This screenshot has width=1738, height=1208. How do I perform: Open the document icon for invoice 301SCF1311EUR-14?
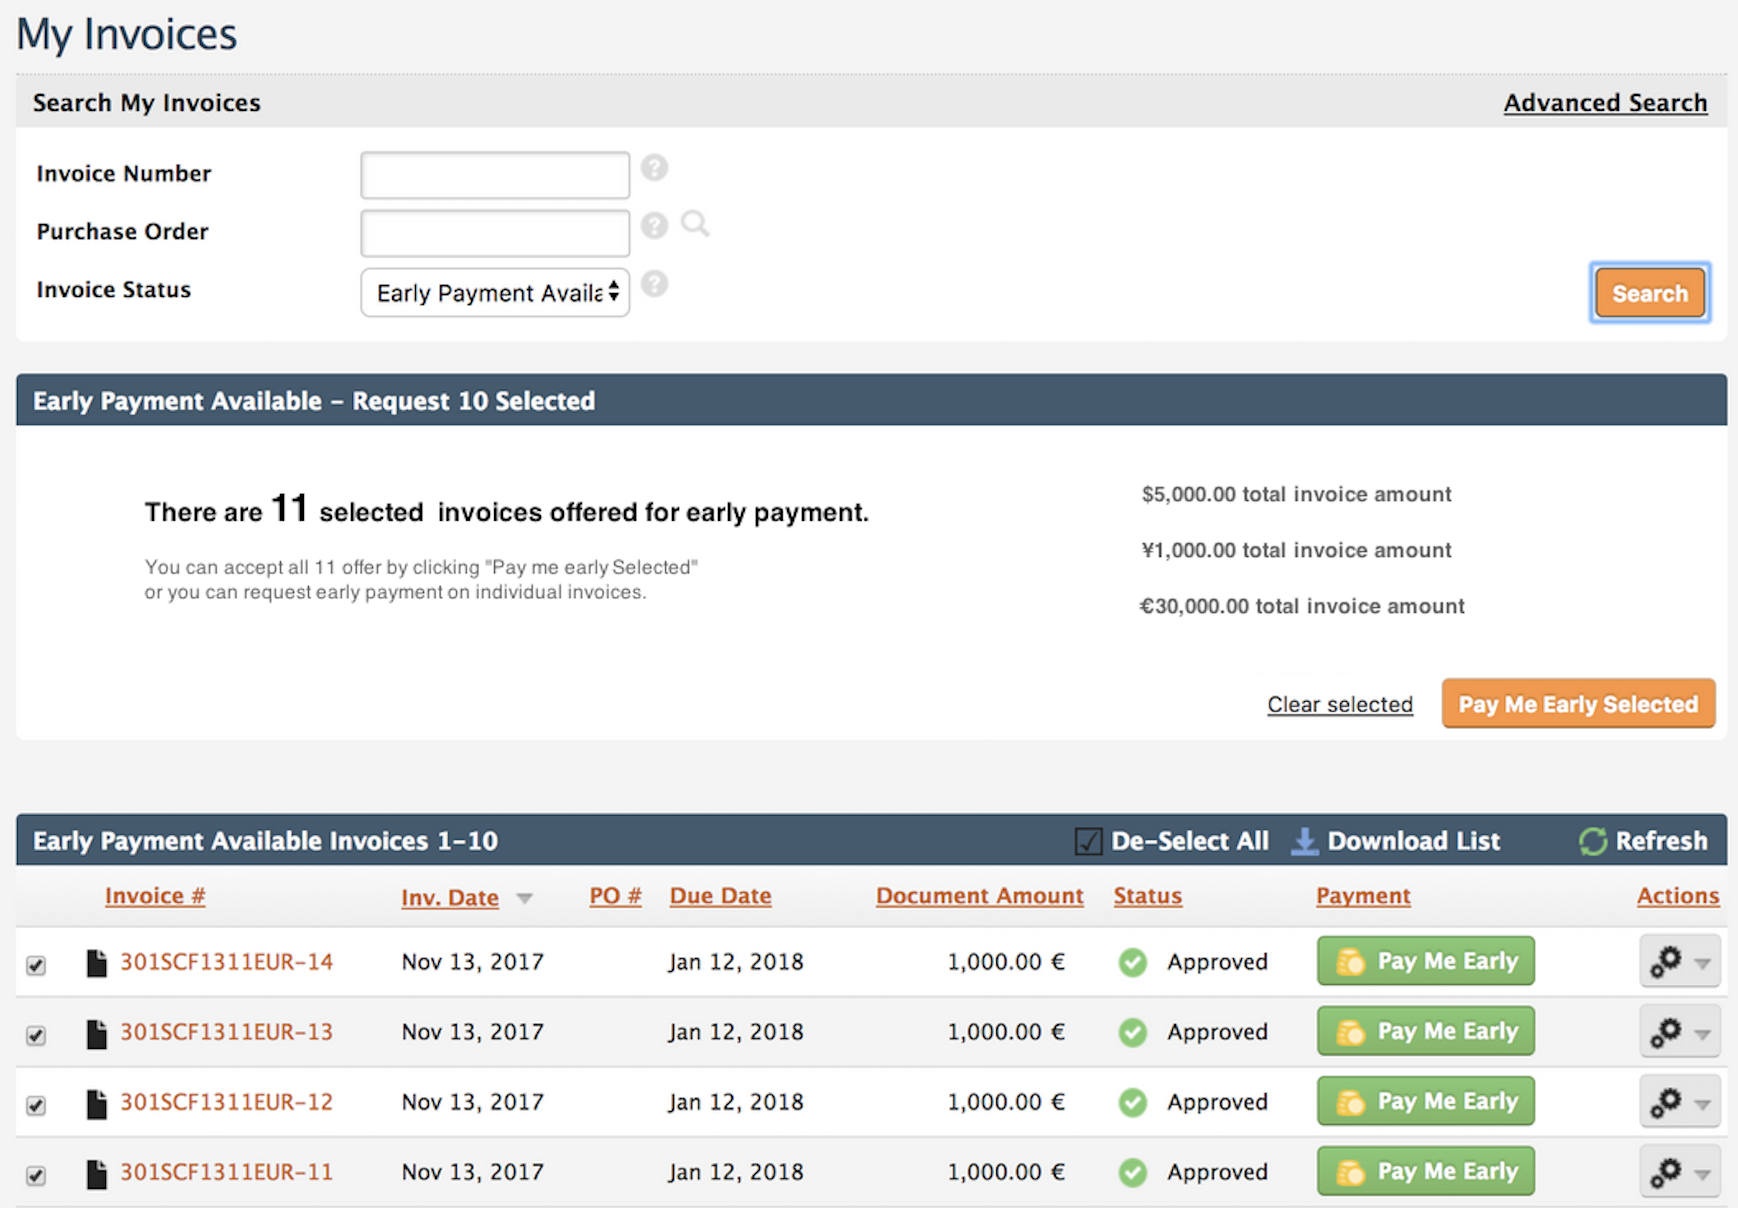96,962
